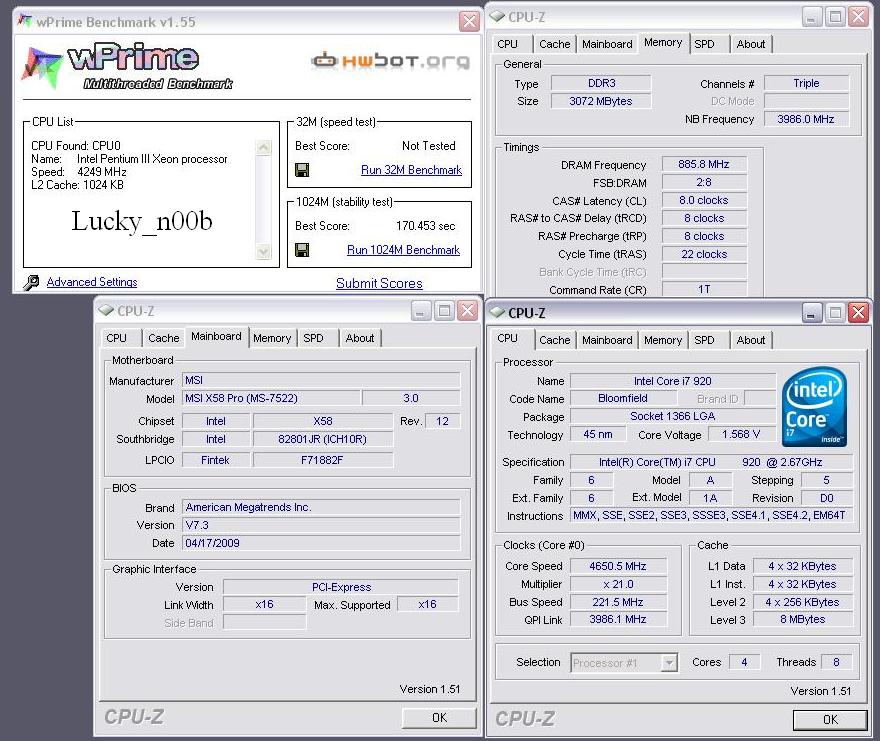Open the About tab in the Memory CPU-Z window
Image resolution: width=880 pixels, height=741 pixels.
pos(750,44)
